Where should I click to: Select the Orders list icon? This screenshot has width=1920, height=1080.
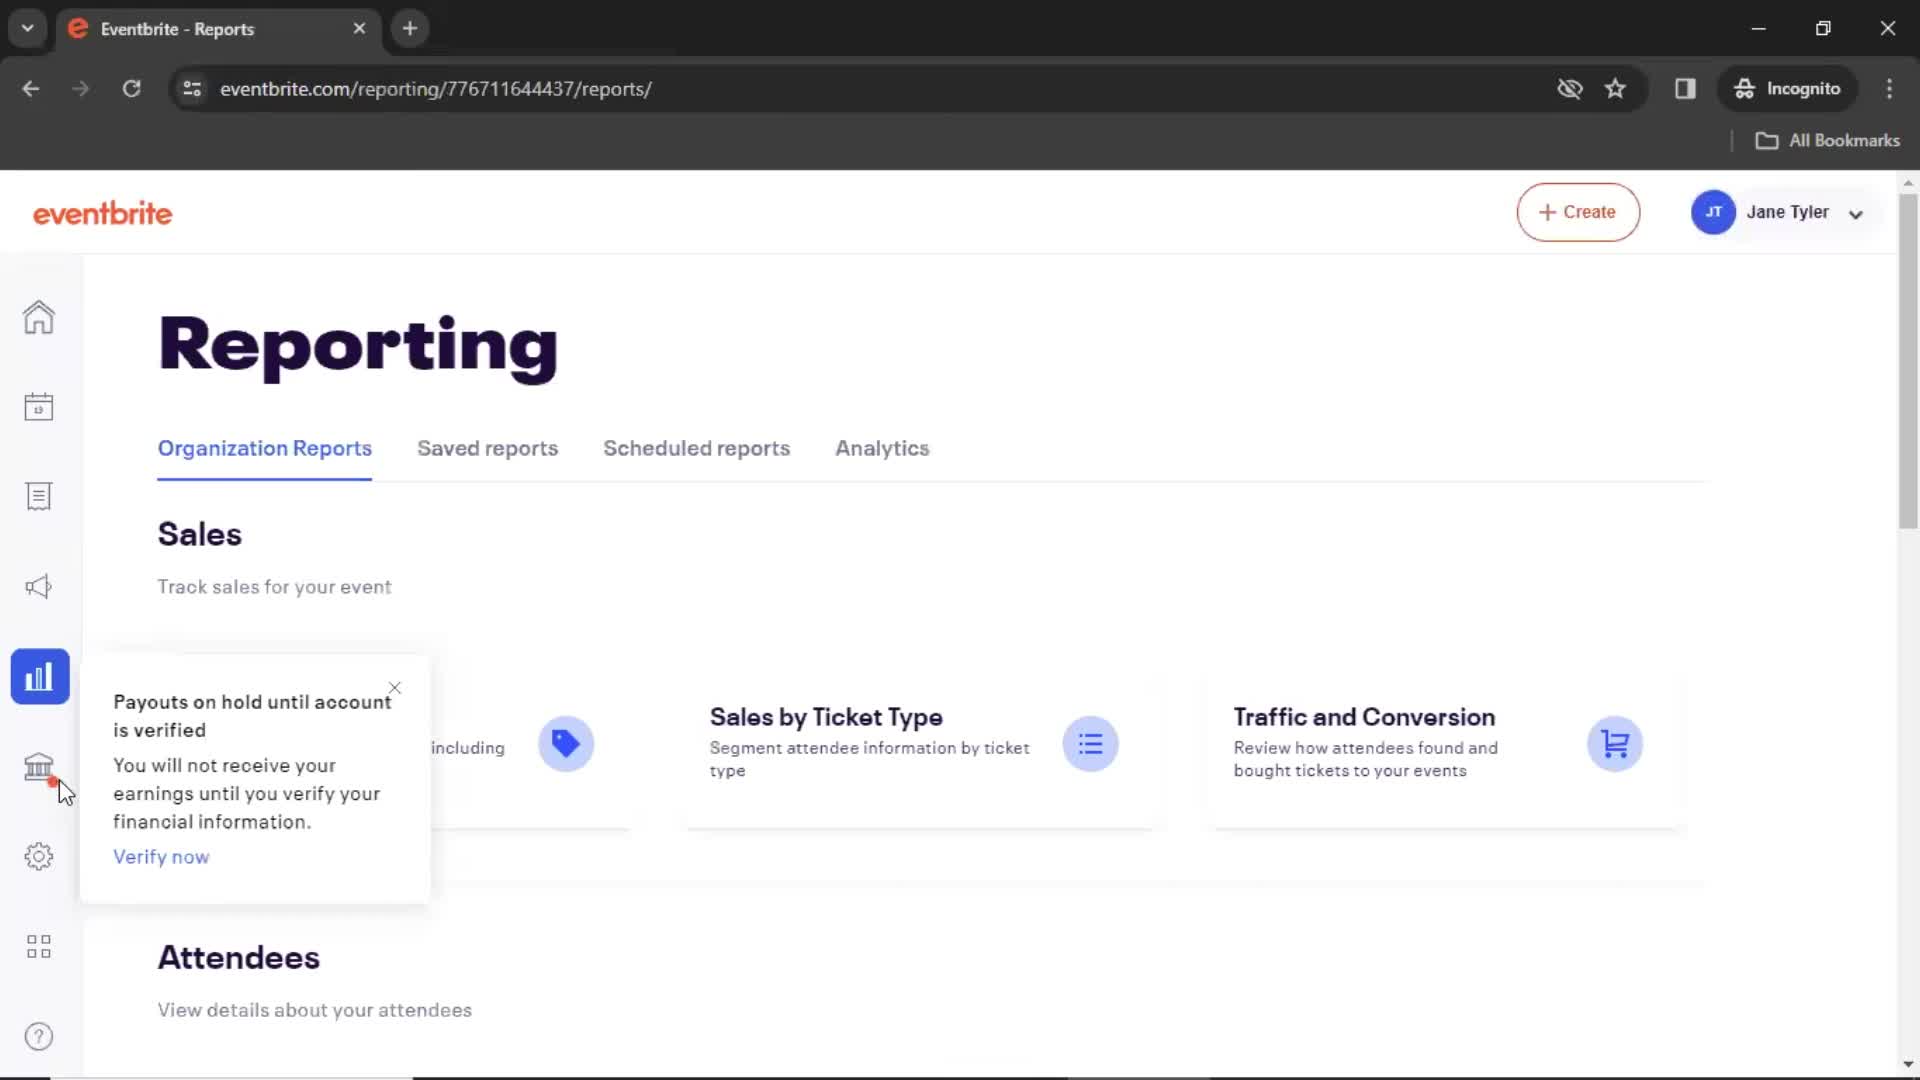[38, 496]
